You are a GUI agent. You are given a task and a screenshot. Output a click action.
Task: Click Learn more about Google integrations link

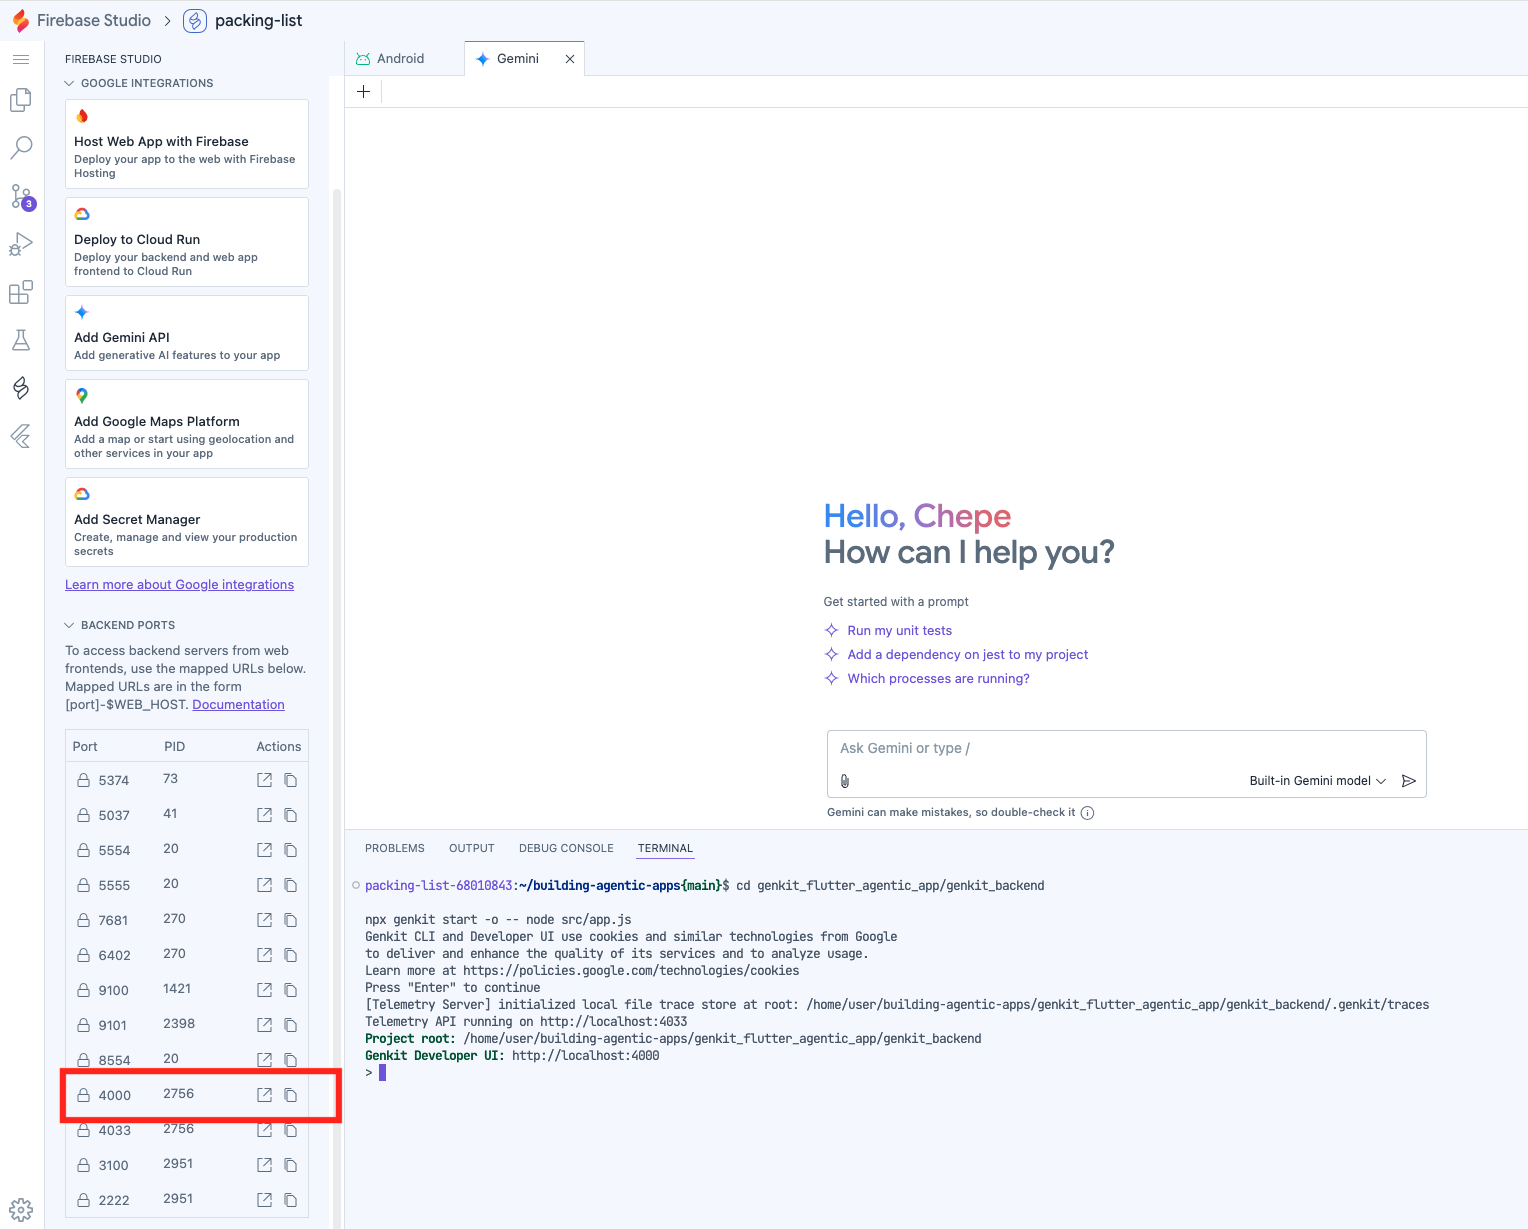pyautogui.click(x=180, y=585)
